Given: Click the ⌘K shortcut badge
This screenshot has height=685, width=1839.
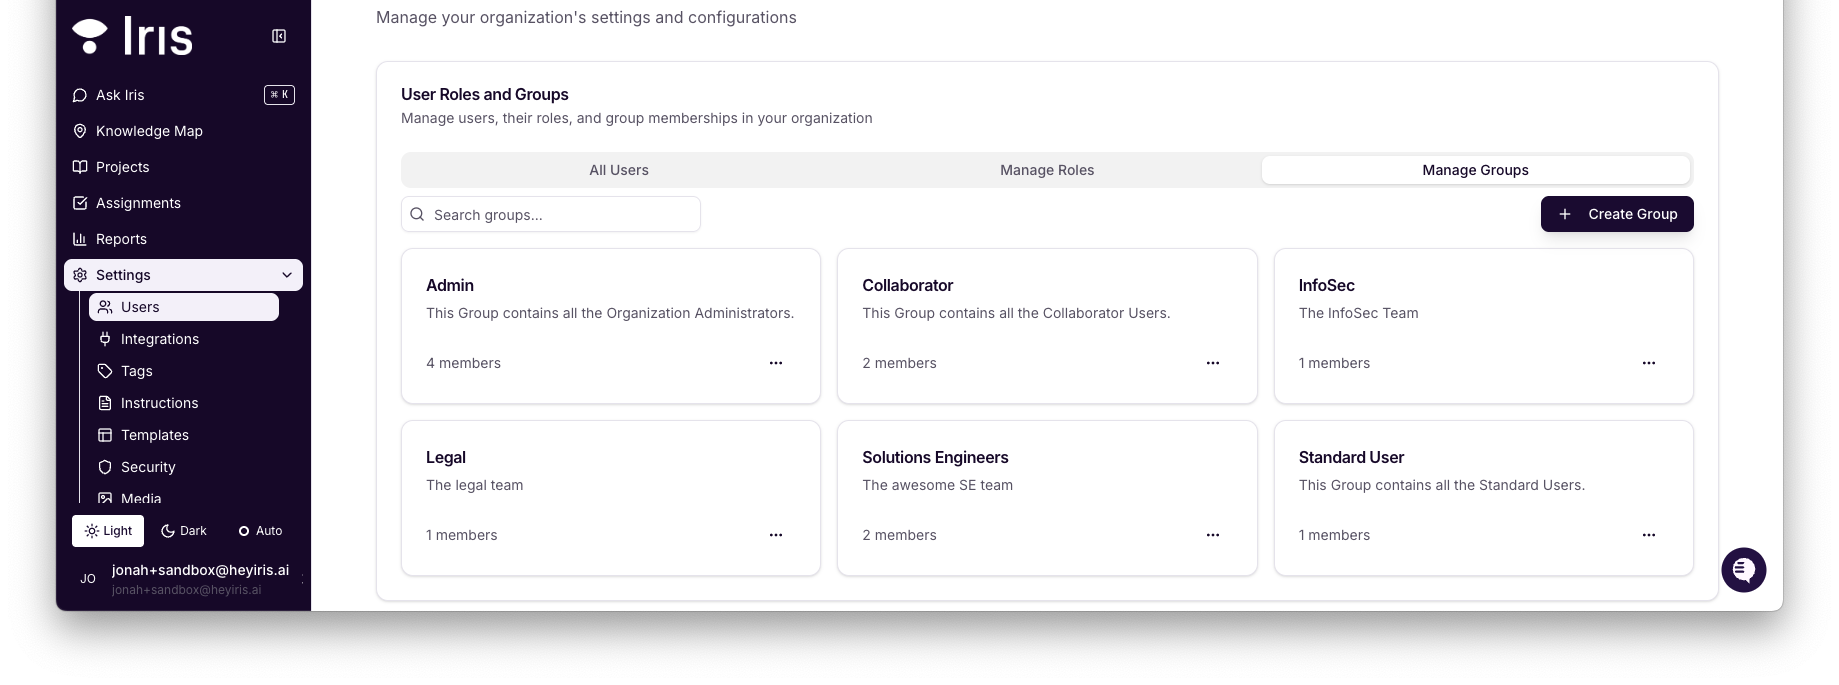Looking at the screenshot, I should click(x=279, y=95).
